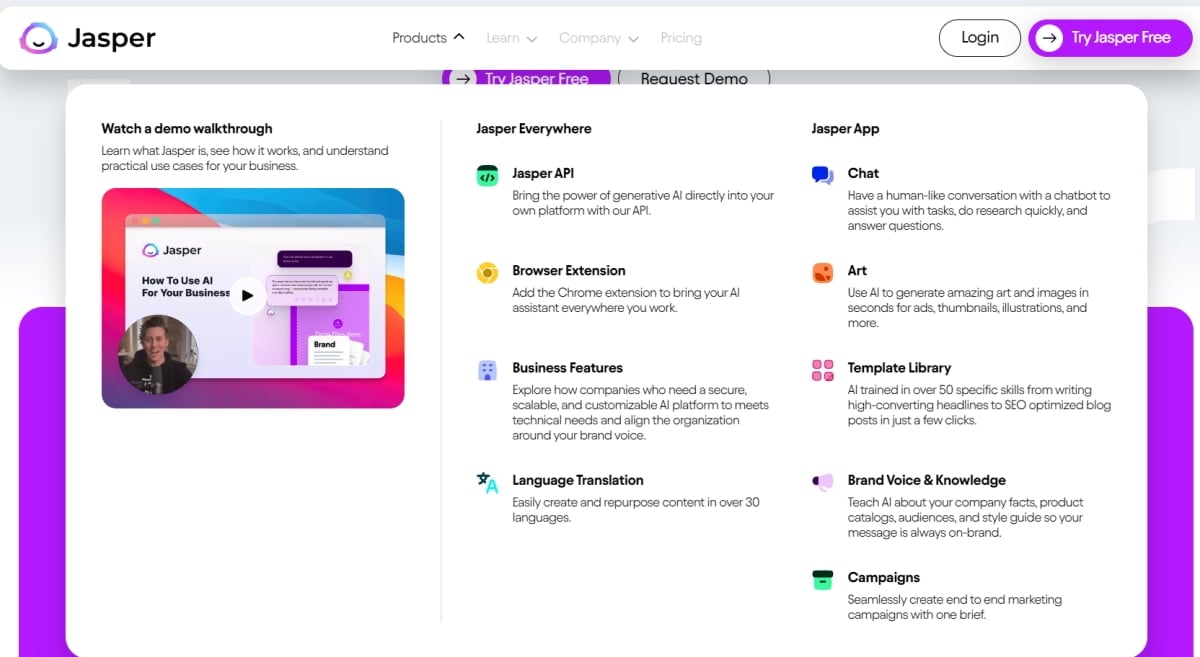Expand the Learn dropdown chevron
The width and height of the screenshot is (1200, 657).
[532, 39]
